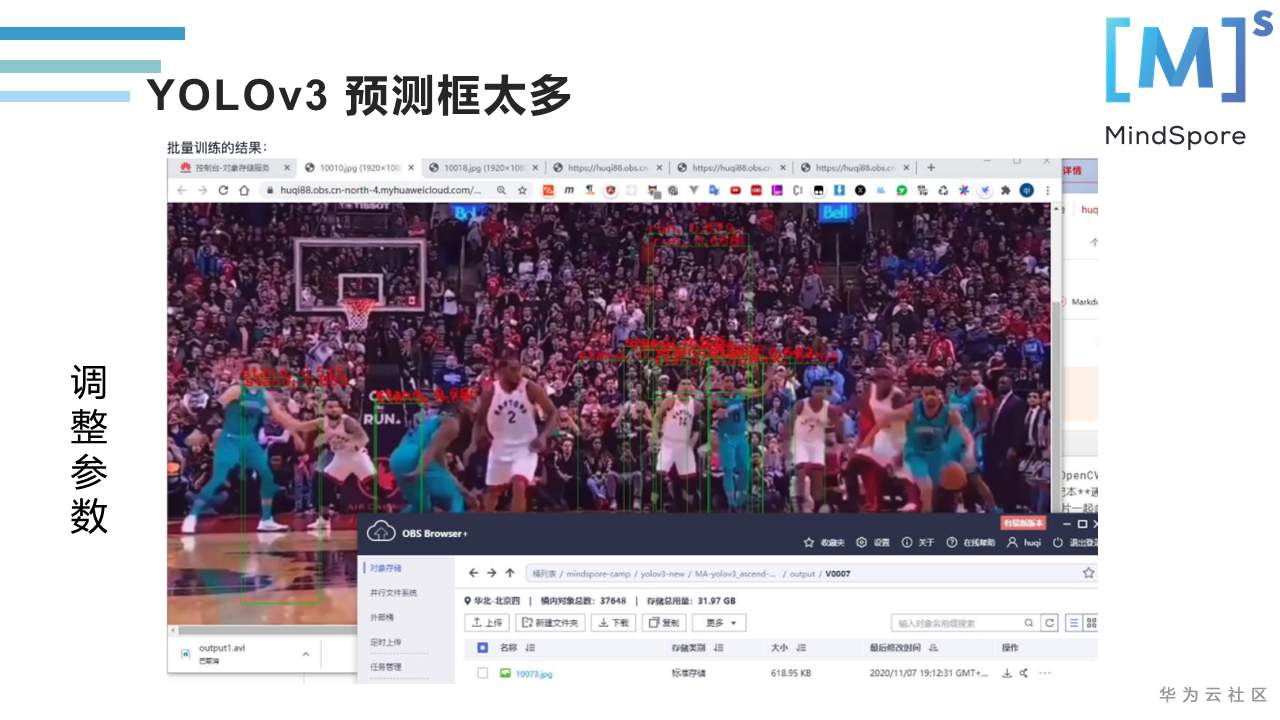Open OBS Browser+ online help question-mark icon

(952, 542)
